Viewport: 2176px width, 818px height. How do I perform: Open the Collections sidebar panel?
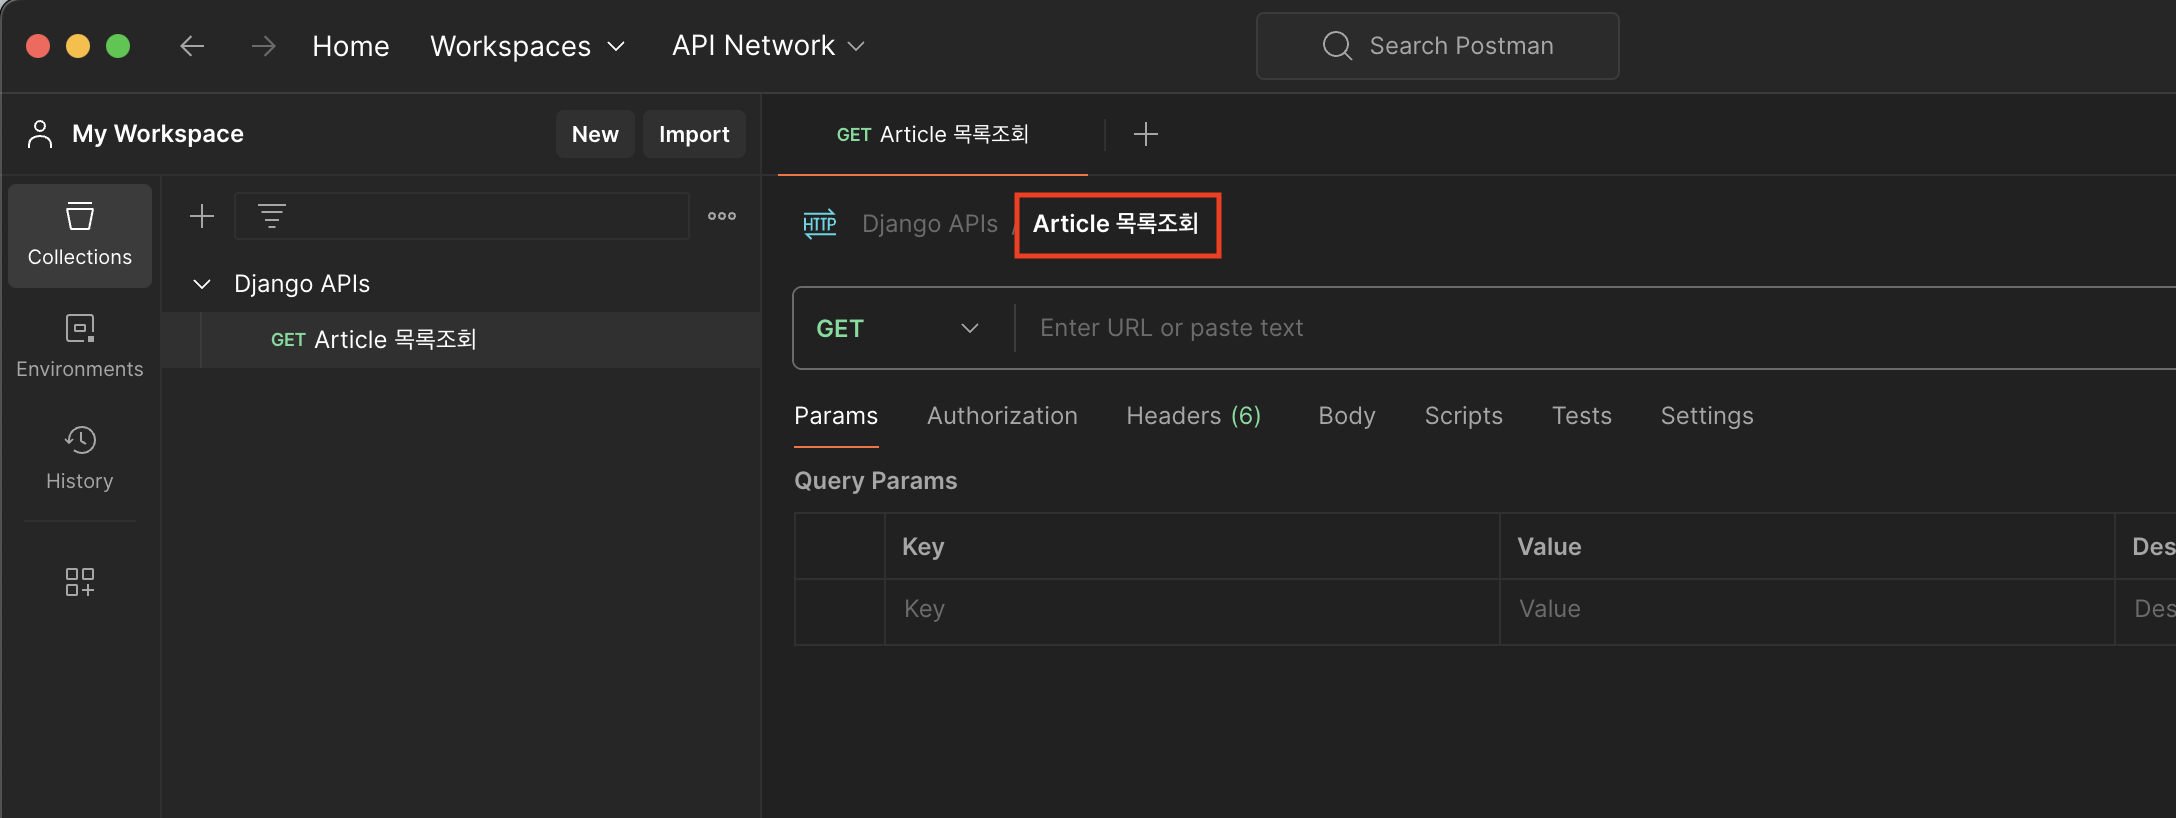pos(80,236)
